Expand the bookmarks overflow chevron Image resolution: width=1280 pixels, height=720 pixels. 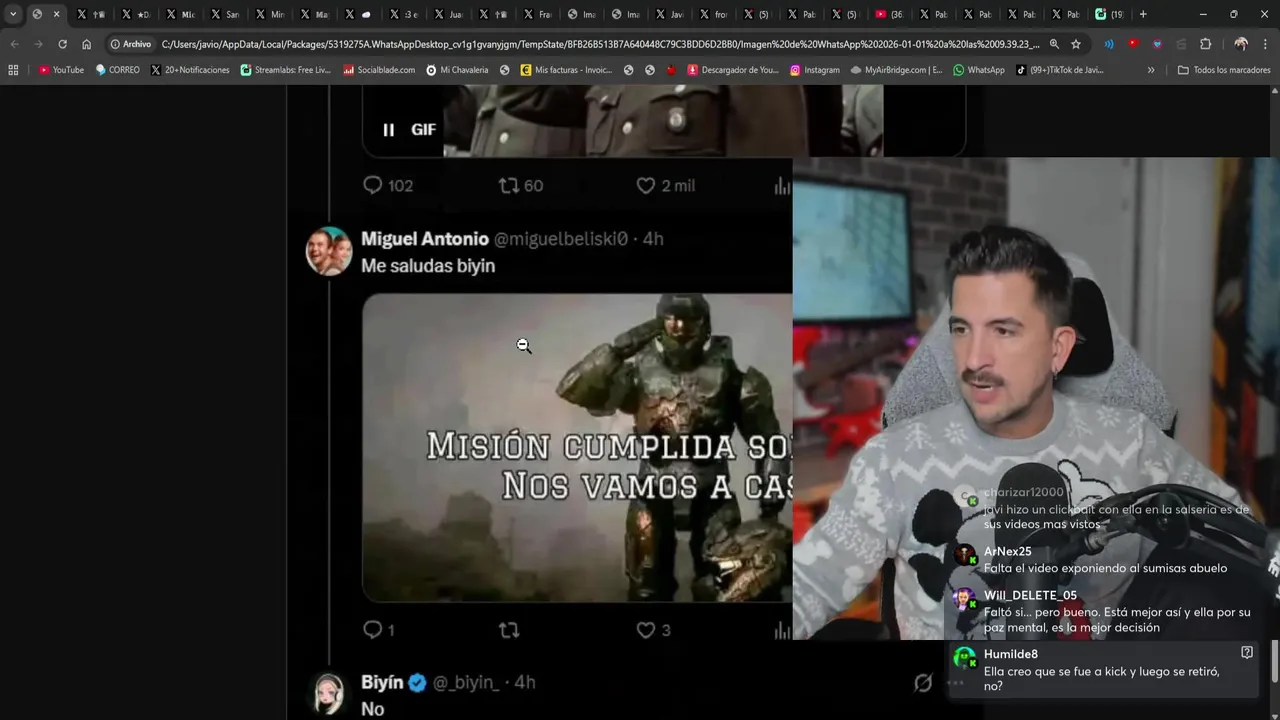[x=1151, y=70]
